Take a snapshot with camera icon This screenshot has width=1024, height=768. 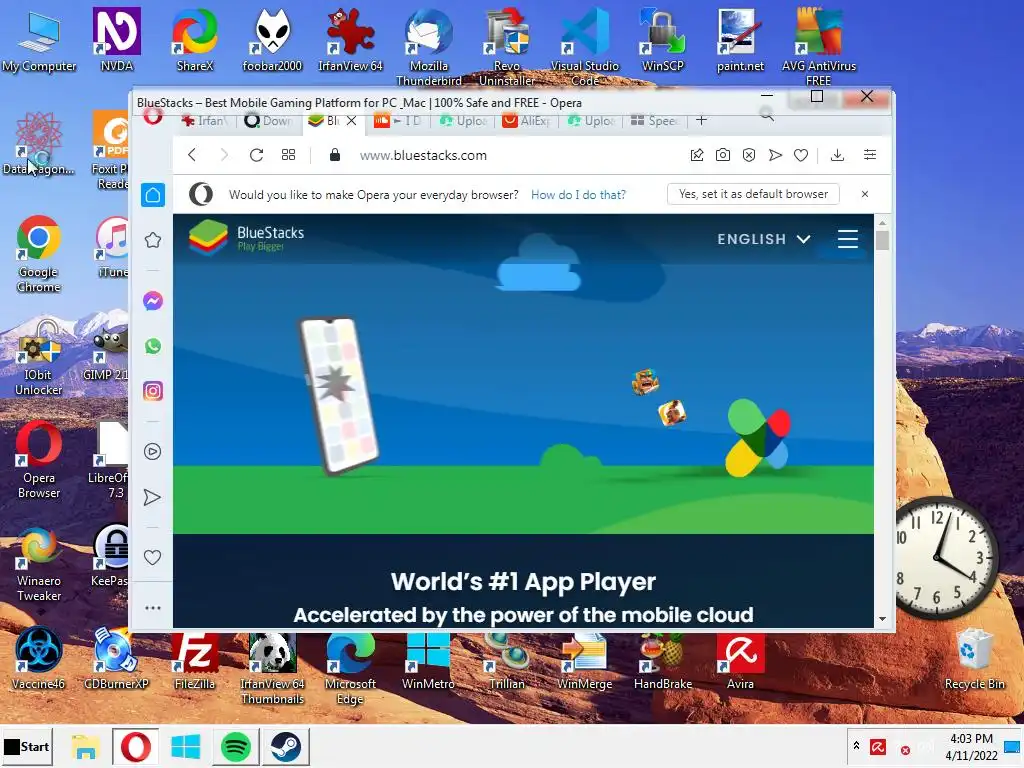coord(723,155)
